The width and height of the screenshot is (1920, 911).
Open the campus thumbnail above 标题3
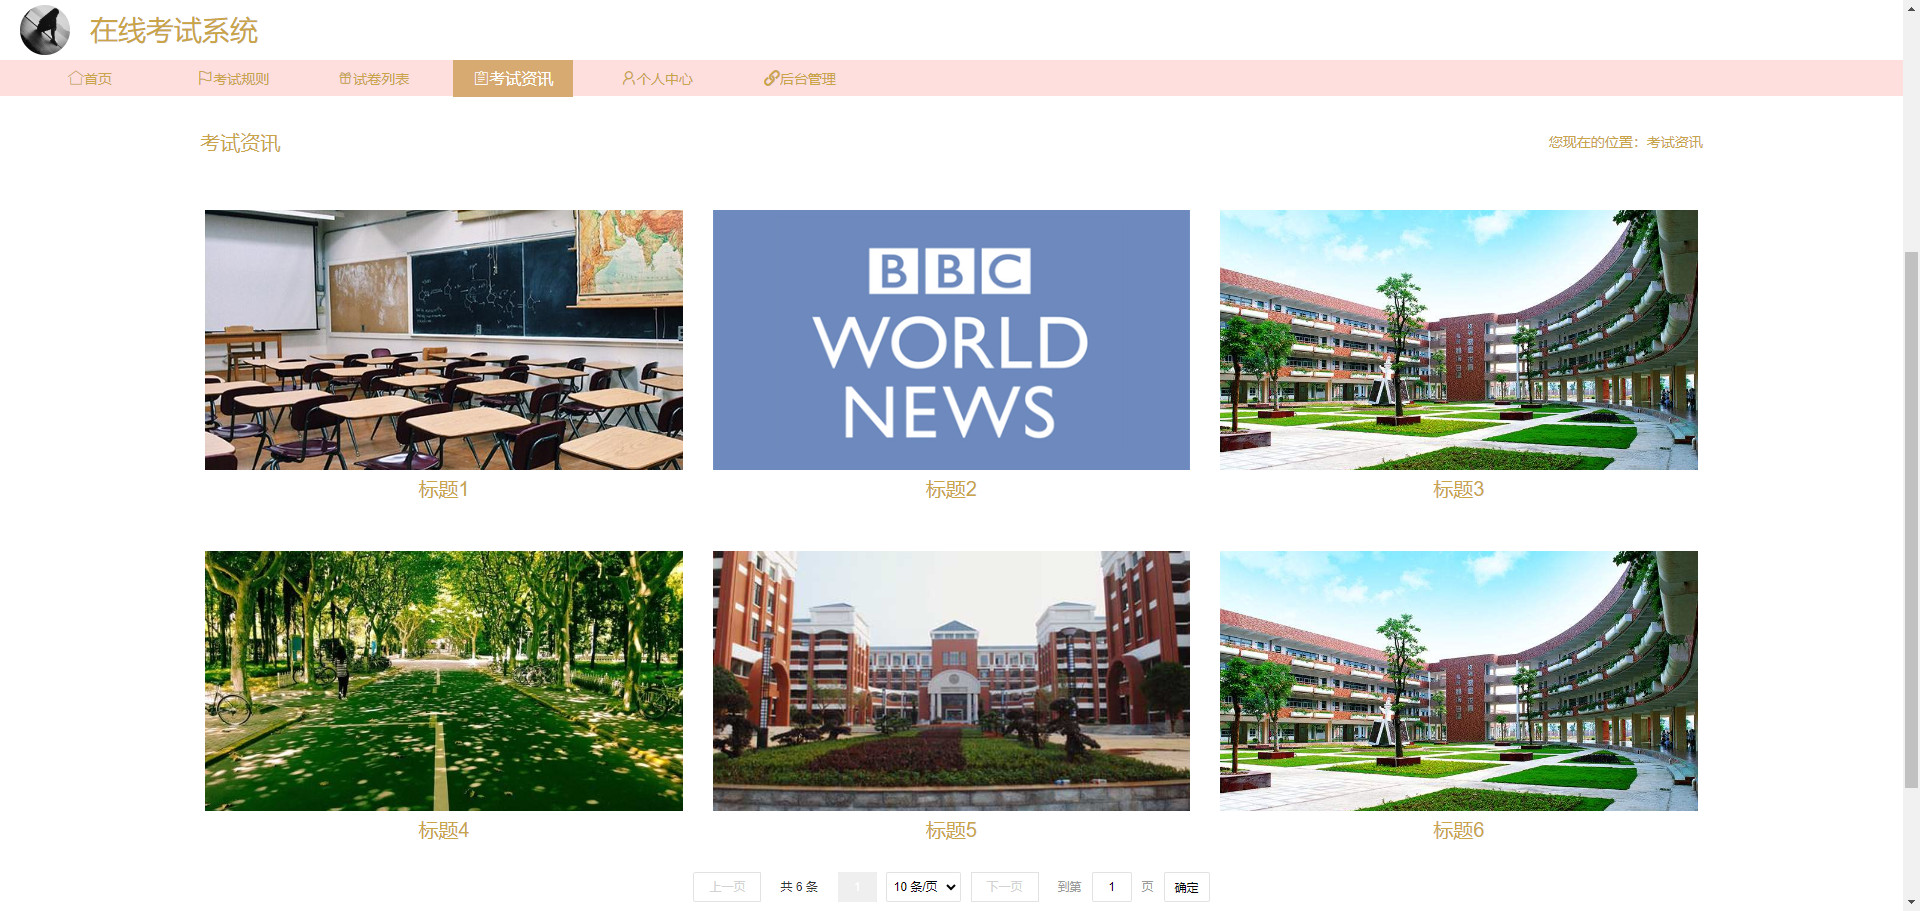pyautogui.click(x=1459, y=340)
